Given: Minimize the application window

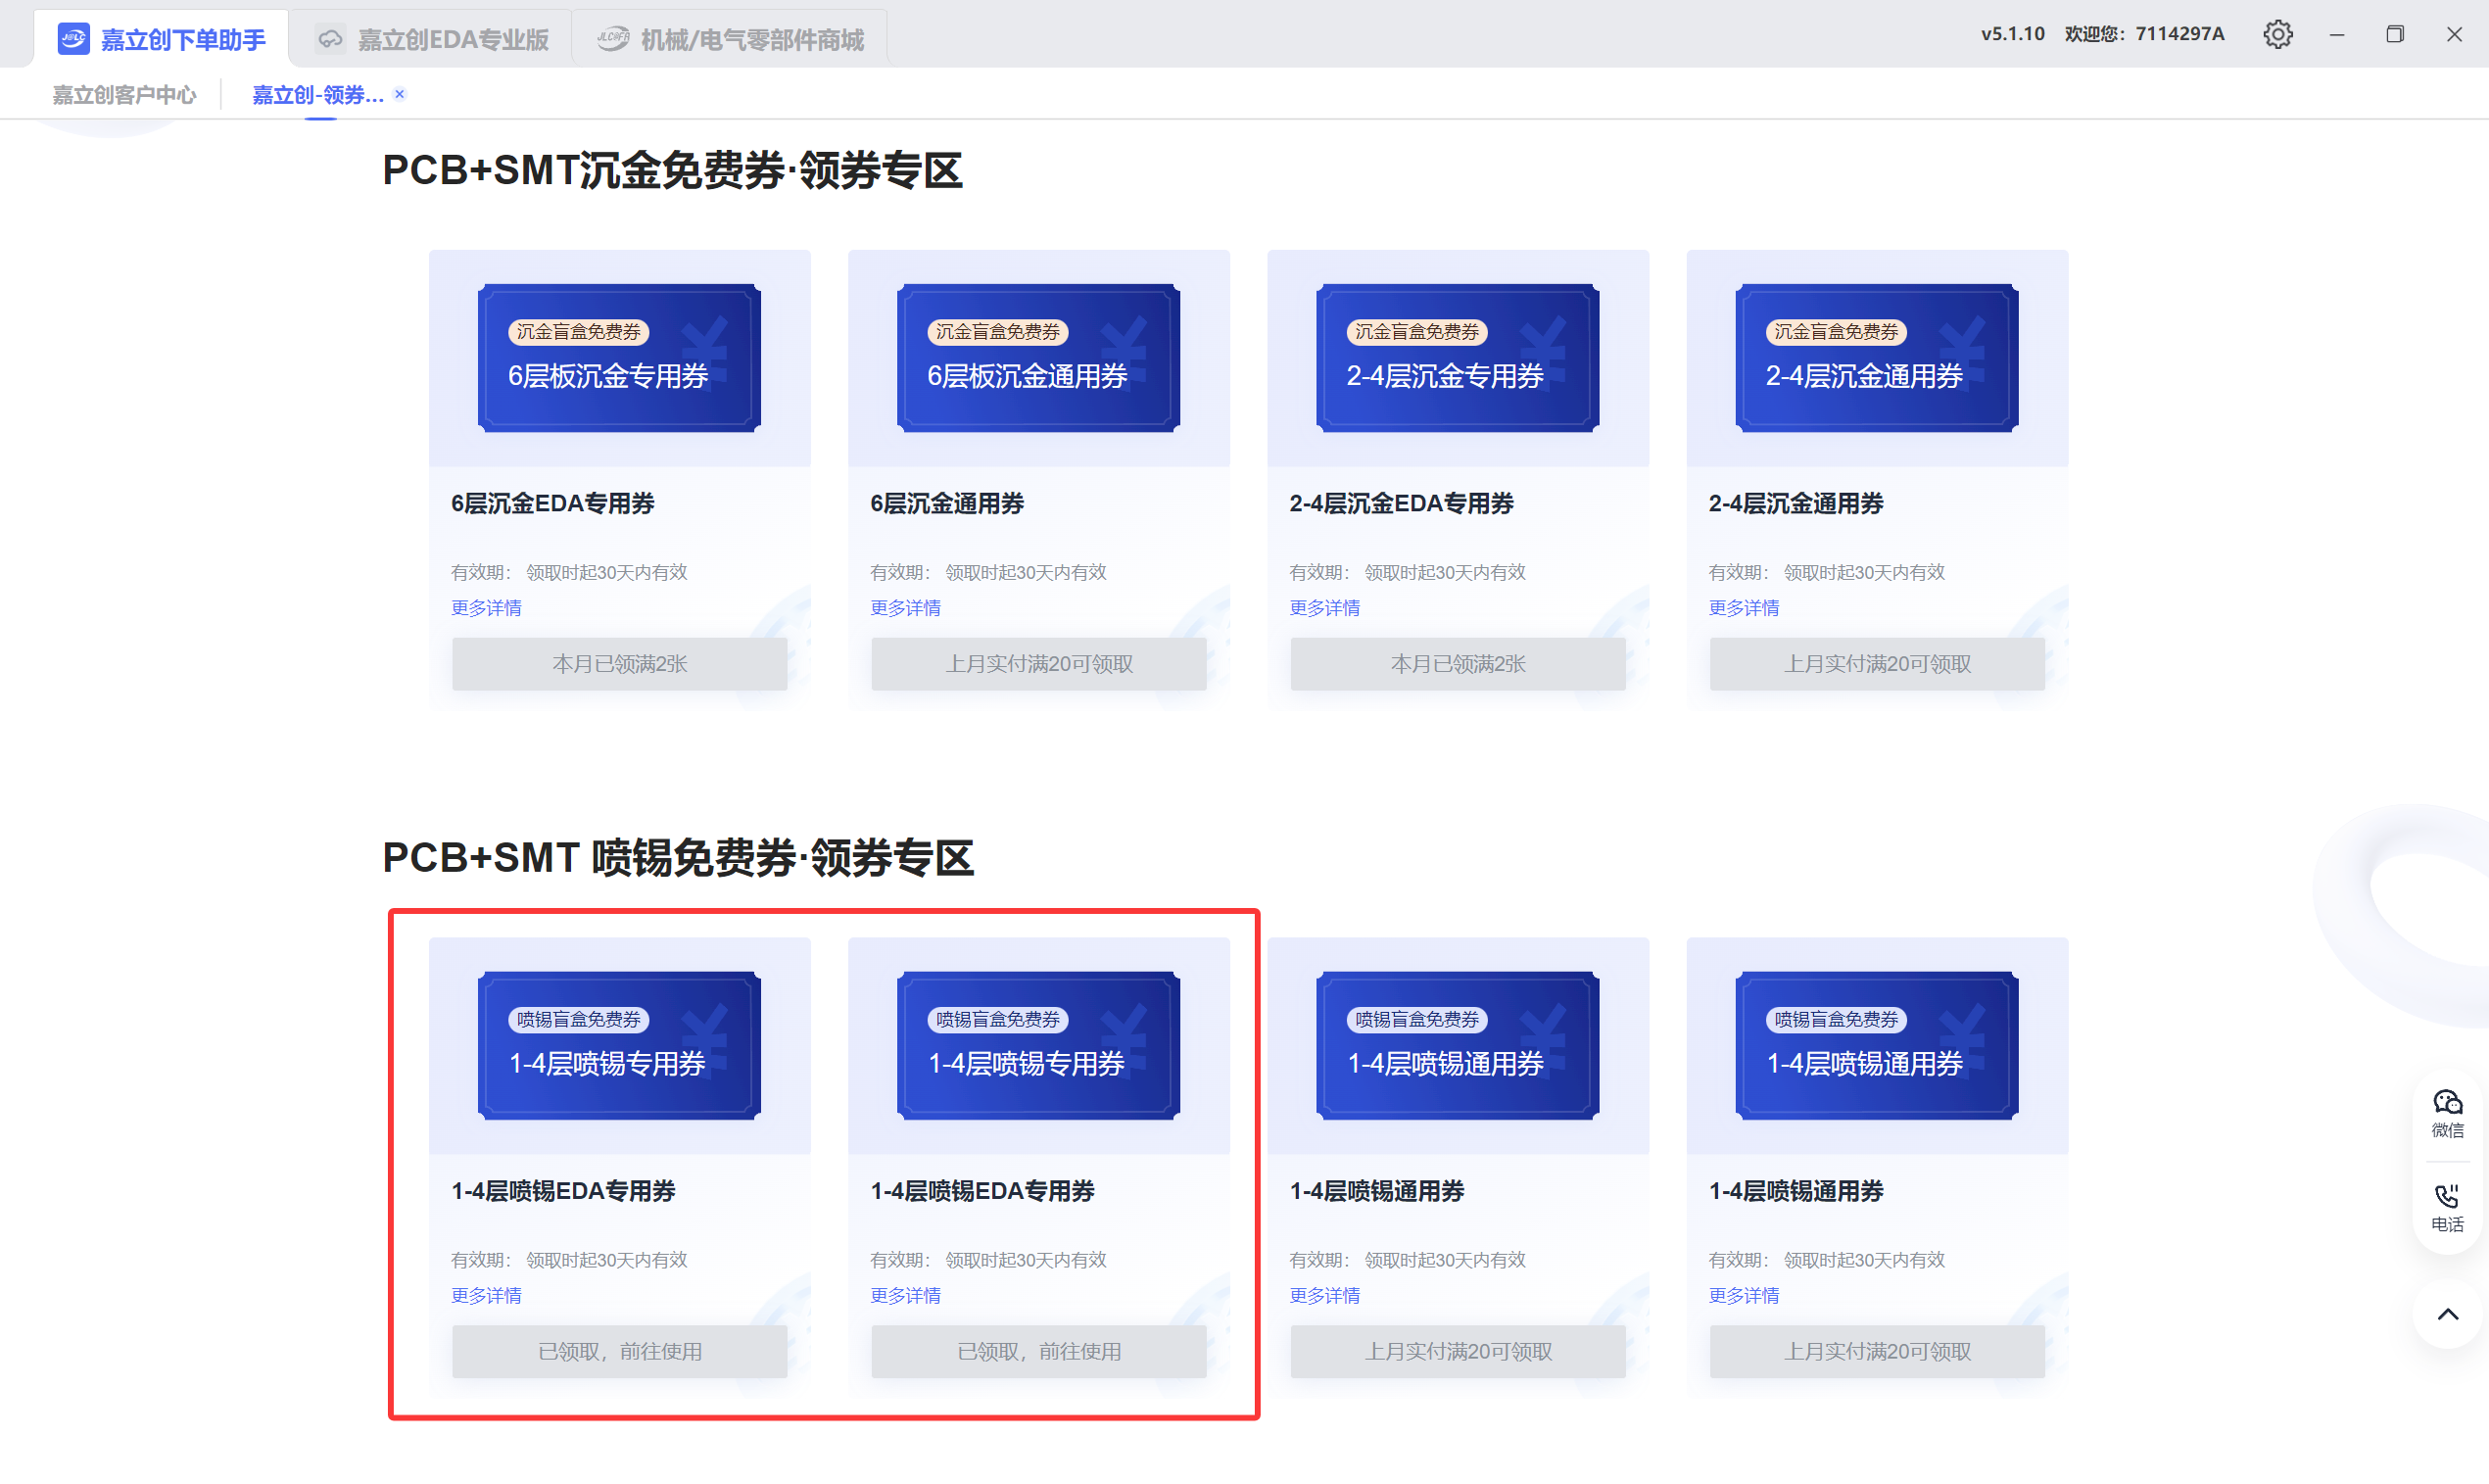Looking at the screenshot, I should [x=2336, y=34].
